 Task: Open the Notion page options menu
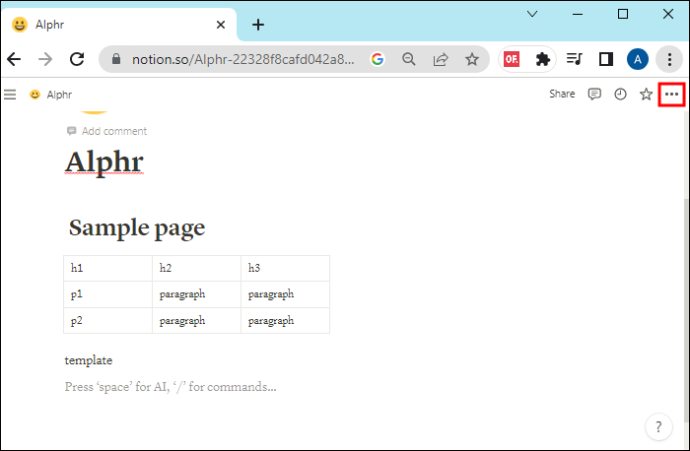[672, 94]
